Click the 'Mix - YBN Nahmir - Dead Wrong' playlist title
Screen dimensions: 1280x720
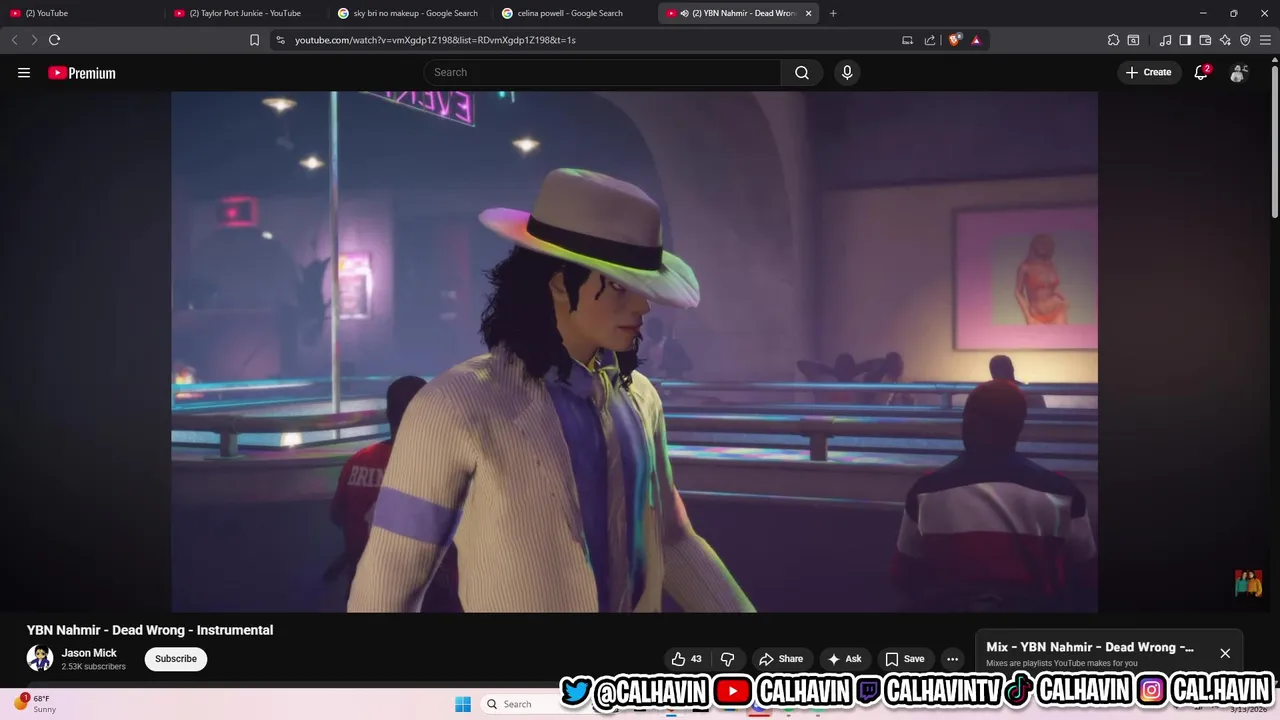coord(1090,647)
